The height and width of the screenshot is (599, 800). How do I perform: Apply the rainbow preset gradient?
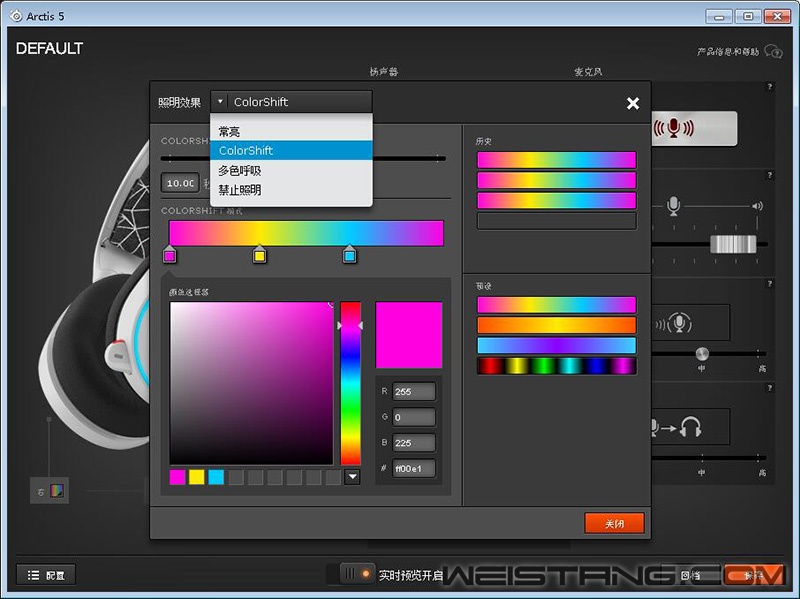click(557, 305)
